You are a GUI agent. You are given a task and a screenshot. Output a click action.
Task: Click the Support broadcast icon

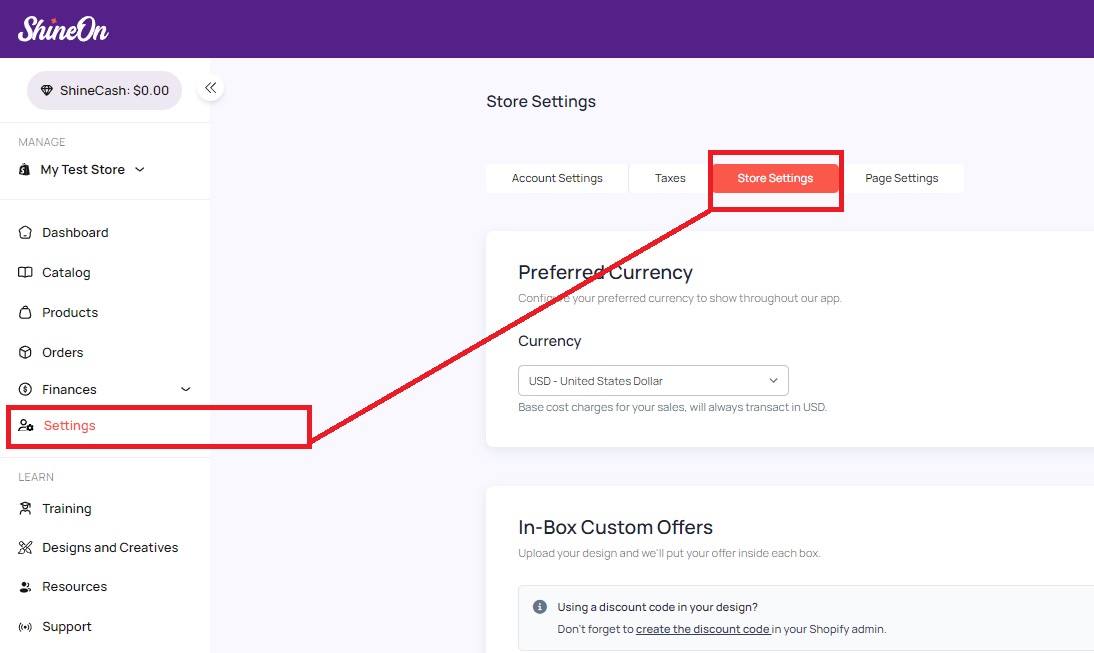pyautogui.click(x=25, y=626)
